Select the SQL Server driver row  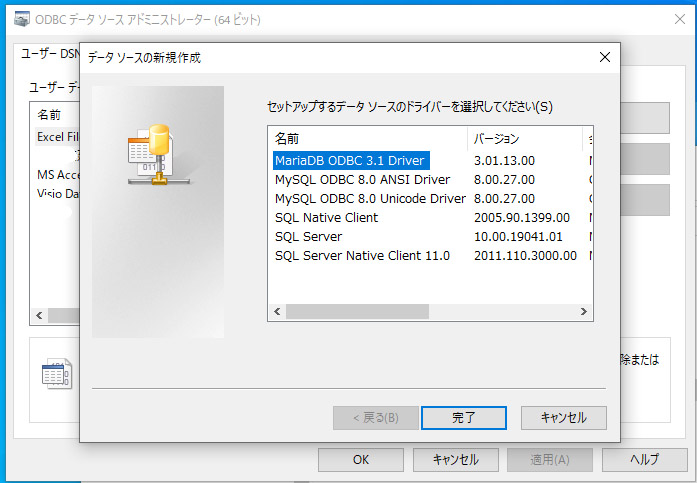point(308,237)
